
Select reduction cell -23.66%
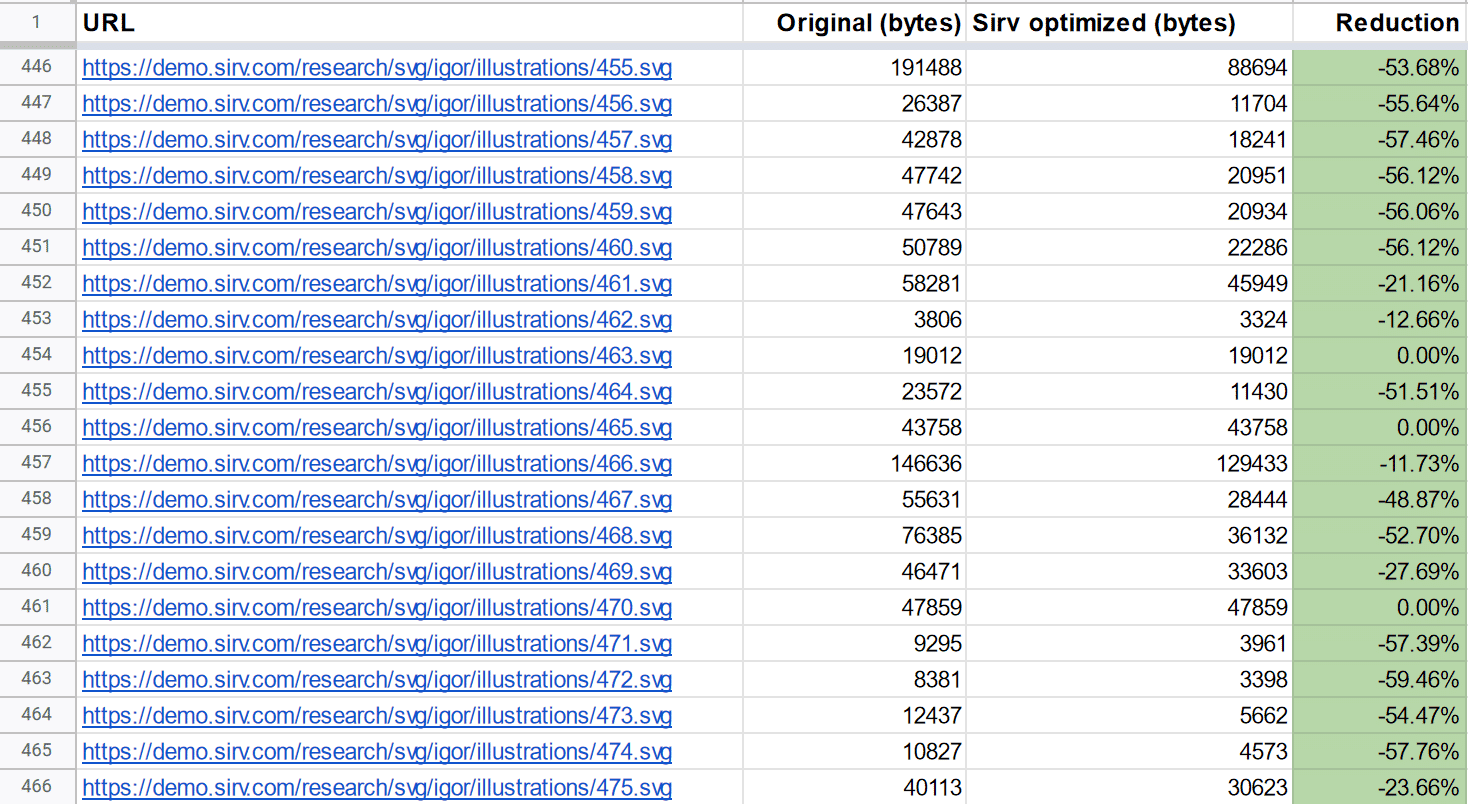click(1380, 788)
